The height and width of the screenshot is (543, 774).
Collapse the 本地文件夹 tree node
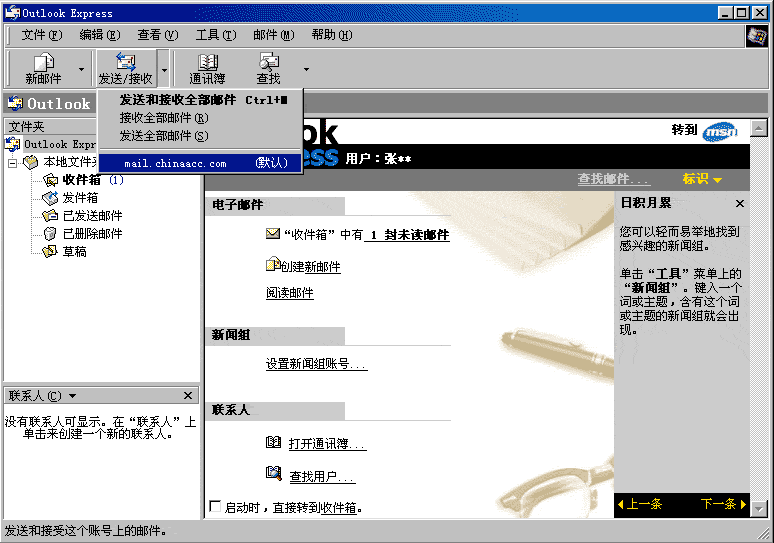click(x=12, y=162)
